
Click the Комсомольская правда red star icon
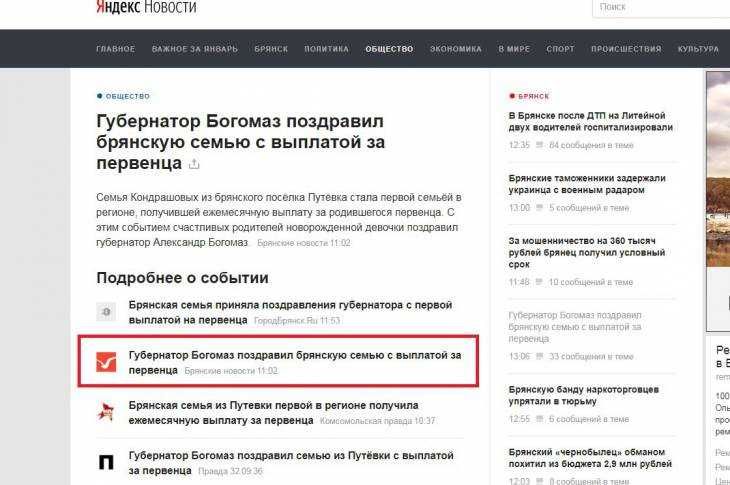point(106,412)
